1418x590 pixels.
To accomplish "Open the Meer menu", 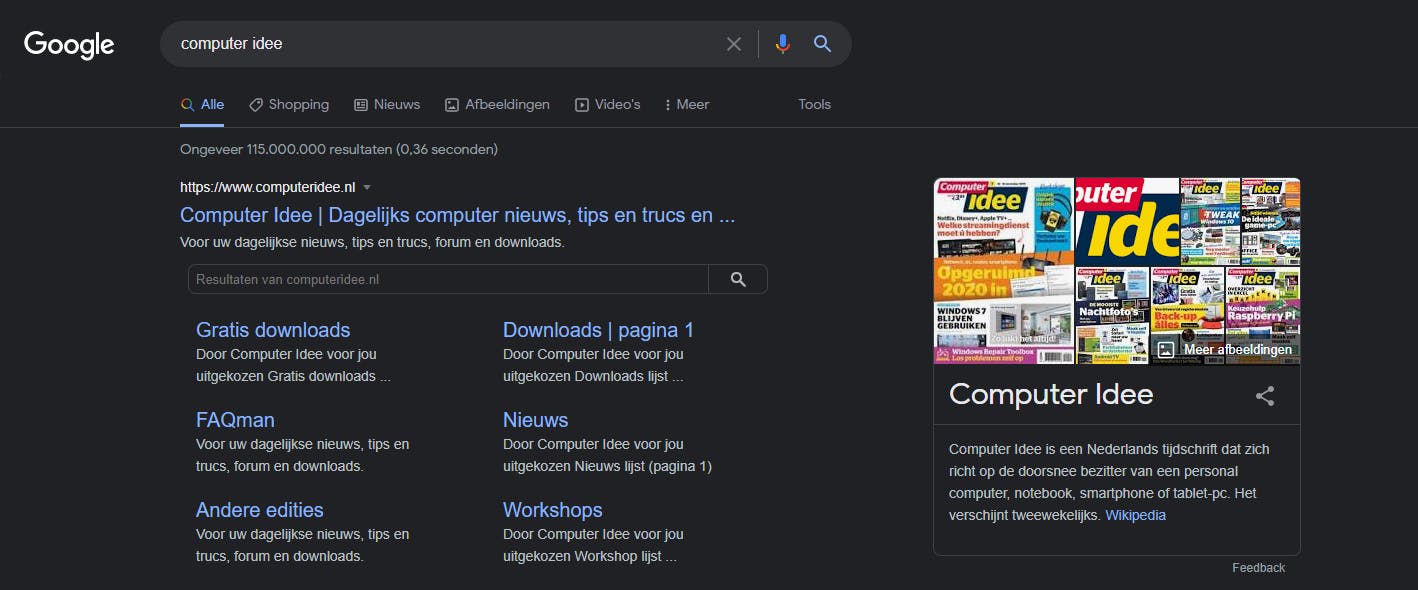I will pos(686,104).
